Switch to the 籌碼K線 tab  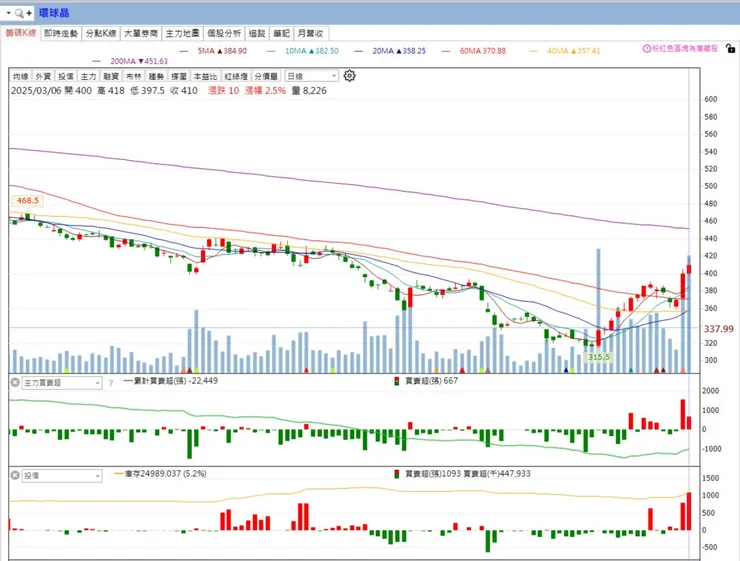tap(21, 33)
